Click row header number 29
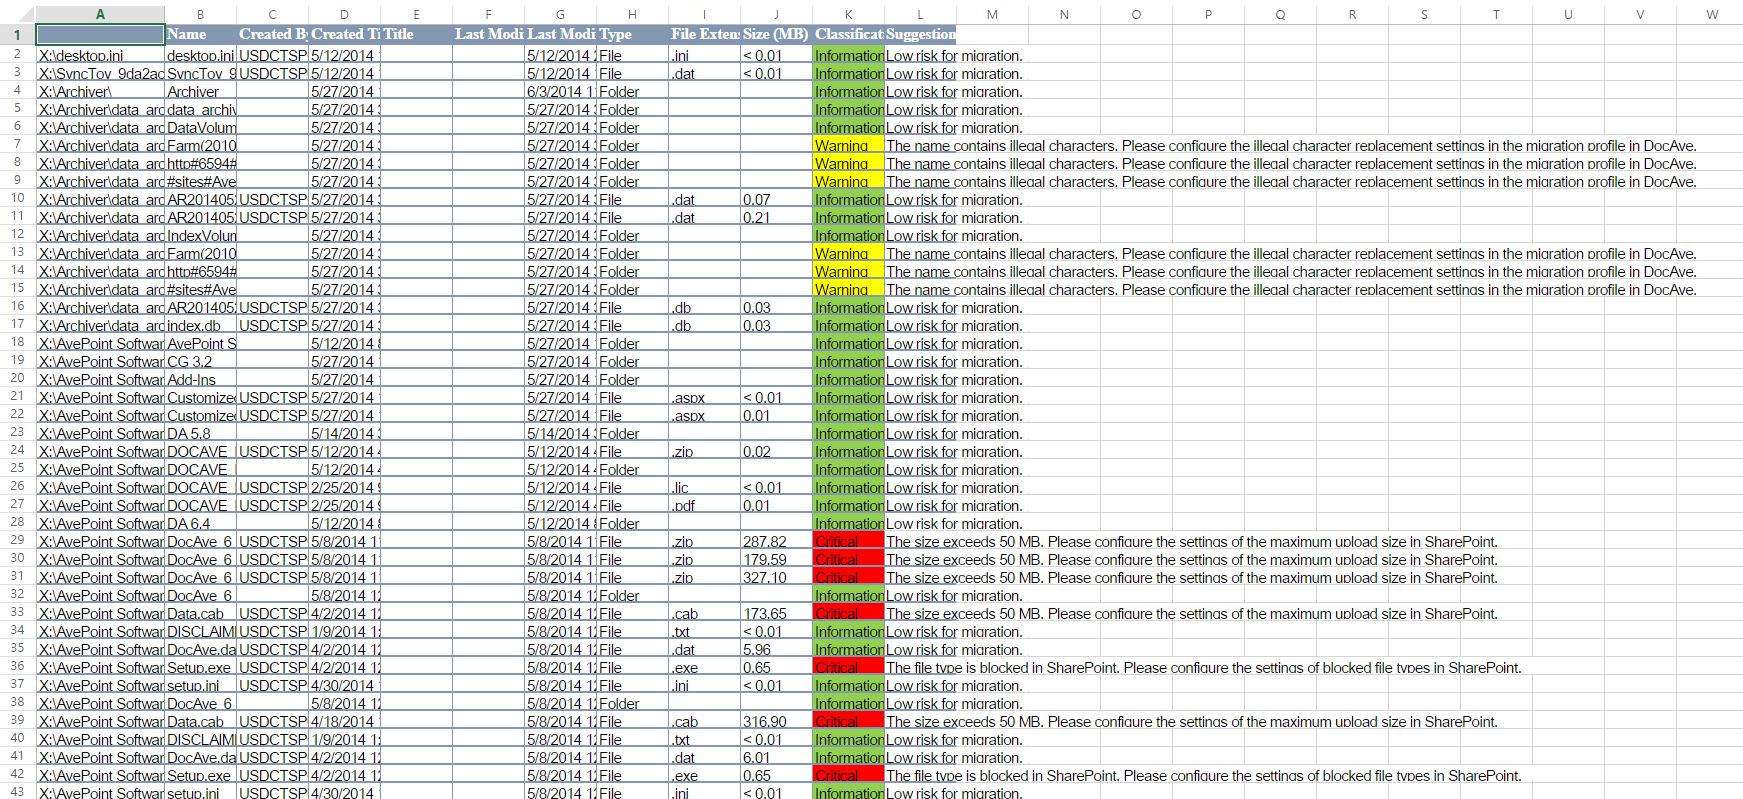The width and height of the screenshot is (1743, 799). (17, 540)
